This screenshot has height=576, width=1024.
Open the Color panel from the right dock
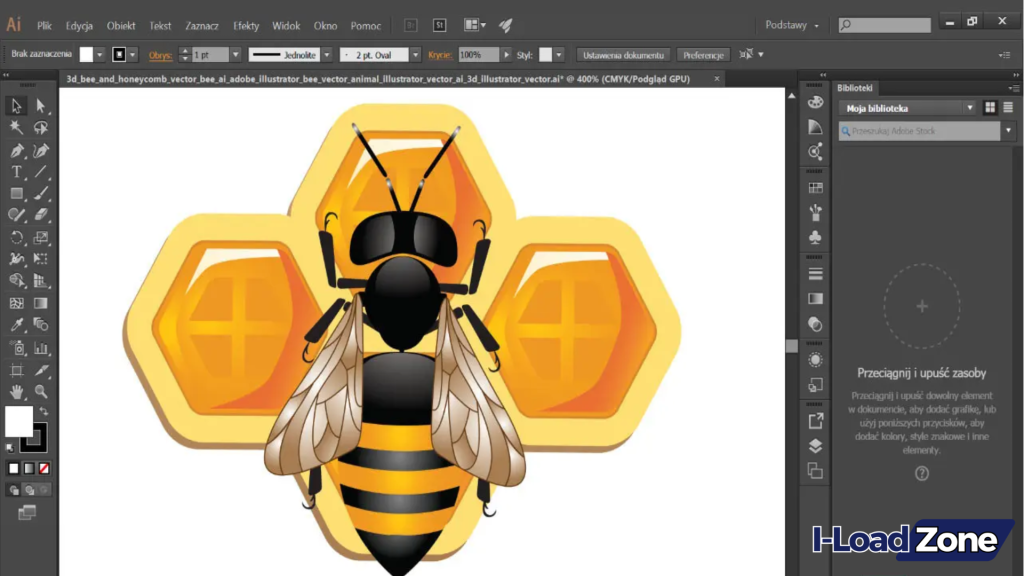(x=816, y=100)
